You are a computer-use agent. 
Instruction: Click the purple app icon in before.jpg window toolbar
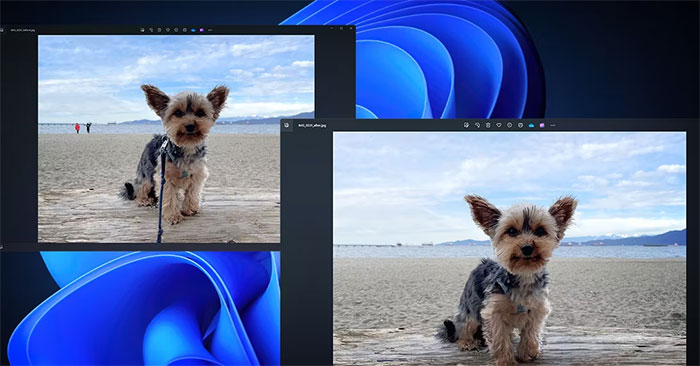[202, 30]
